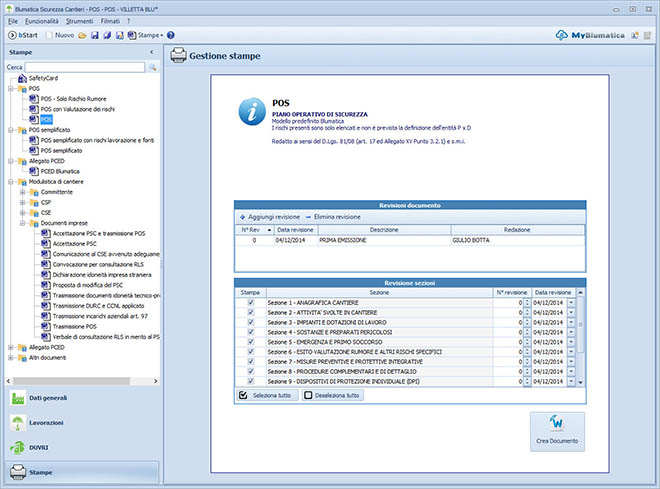Toggle checkbox for Sezione 5 - Emergenza e Primo Soccorso
This screenshot has height=489, width=660.
(250, 342)
